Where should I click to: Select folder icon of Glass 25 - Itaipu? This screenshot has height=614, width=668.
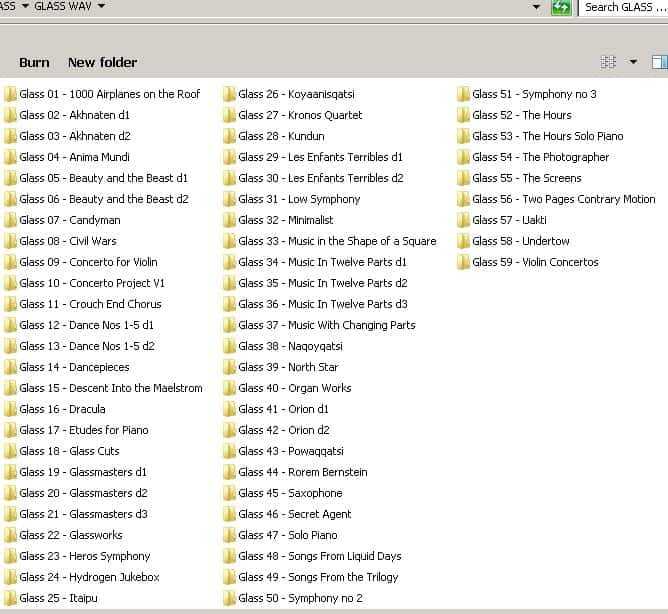tap(10, 598)
